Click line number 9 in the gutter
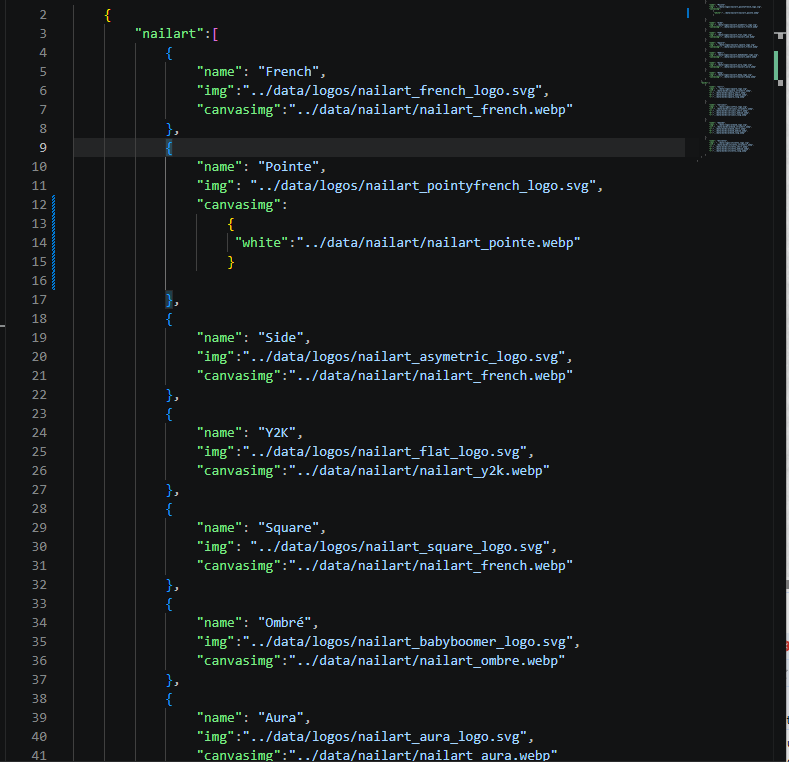The image size is (789, 762). [43, 148]
